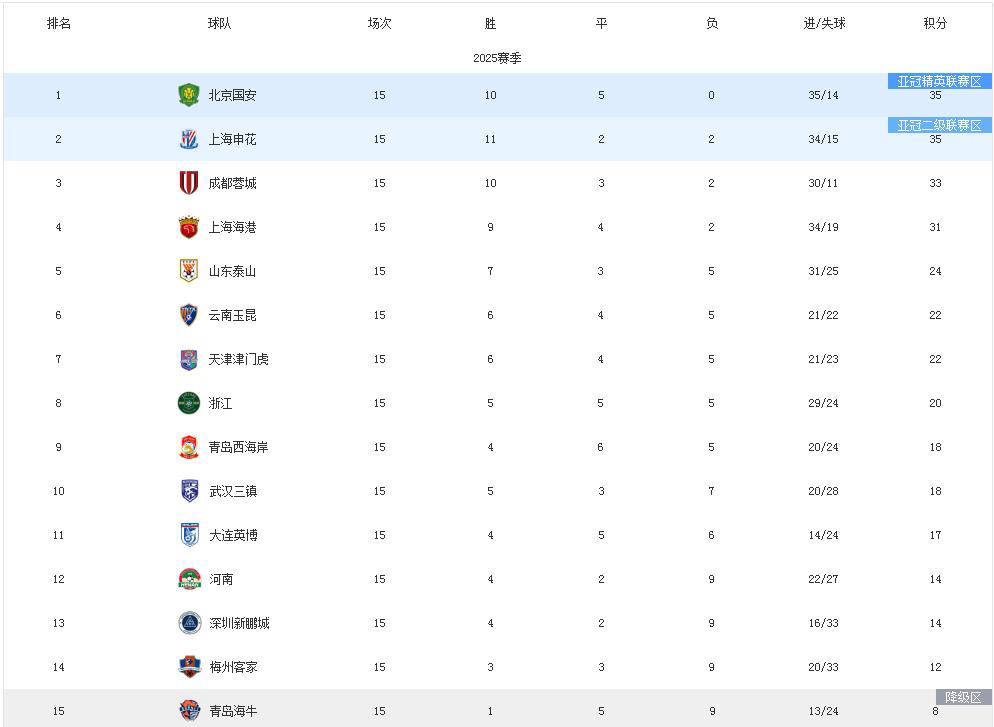Click the 进/失球 column header
994x727 pixels.
824,23
